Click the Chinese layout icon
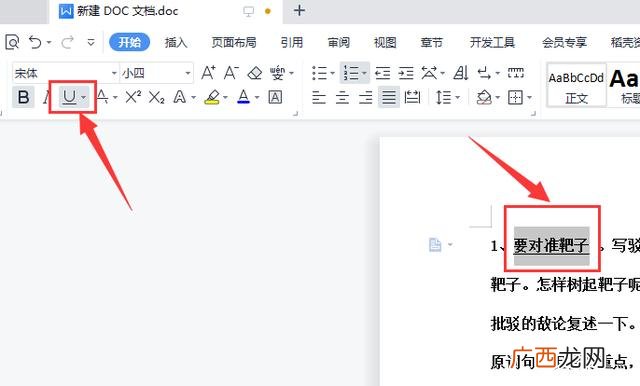 click(430, 73)
